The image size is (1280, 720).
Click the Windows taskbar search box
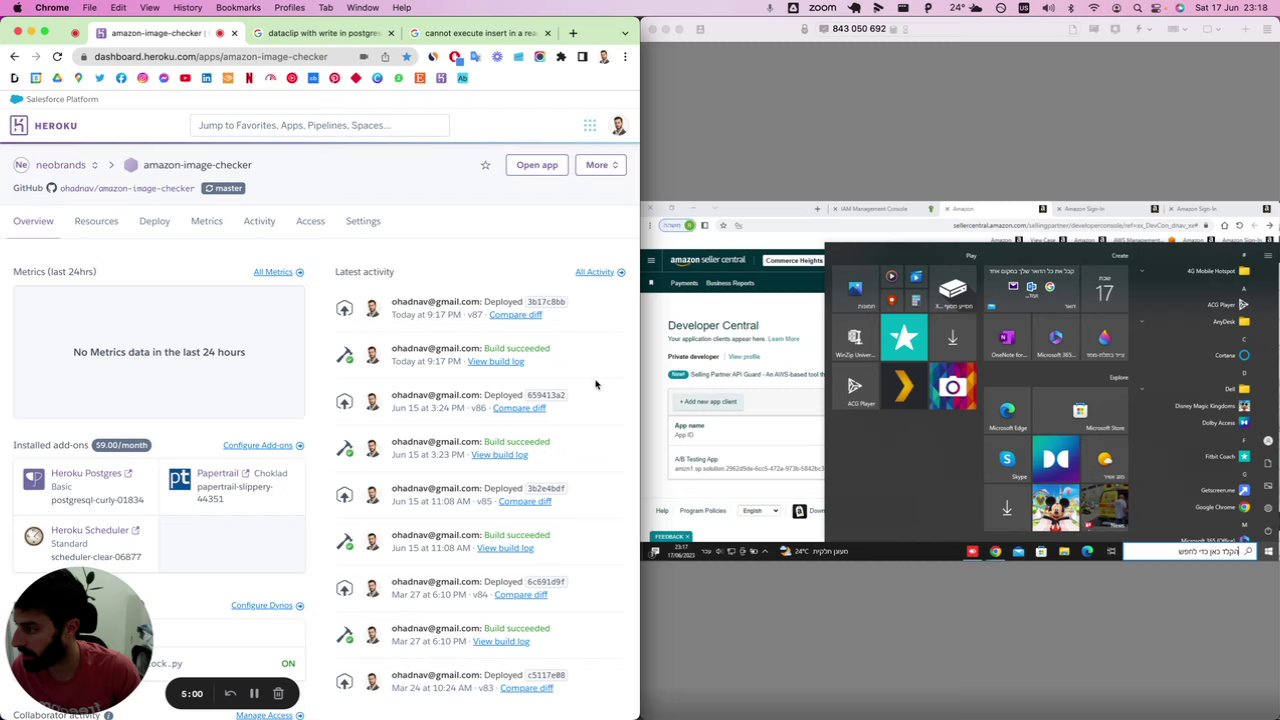[x=1190, y=551]
